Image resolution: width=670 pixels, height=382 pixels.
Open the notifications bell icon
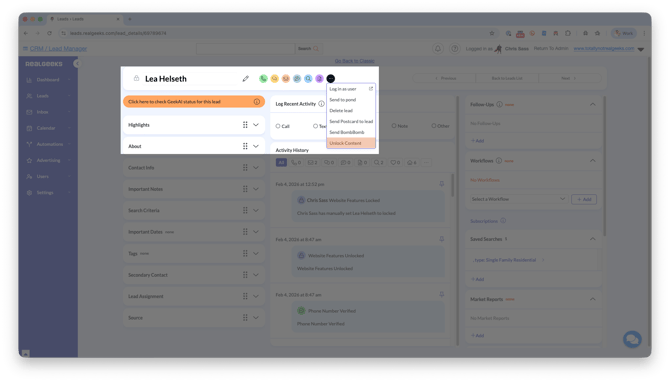click(438, 49)
